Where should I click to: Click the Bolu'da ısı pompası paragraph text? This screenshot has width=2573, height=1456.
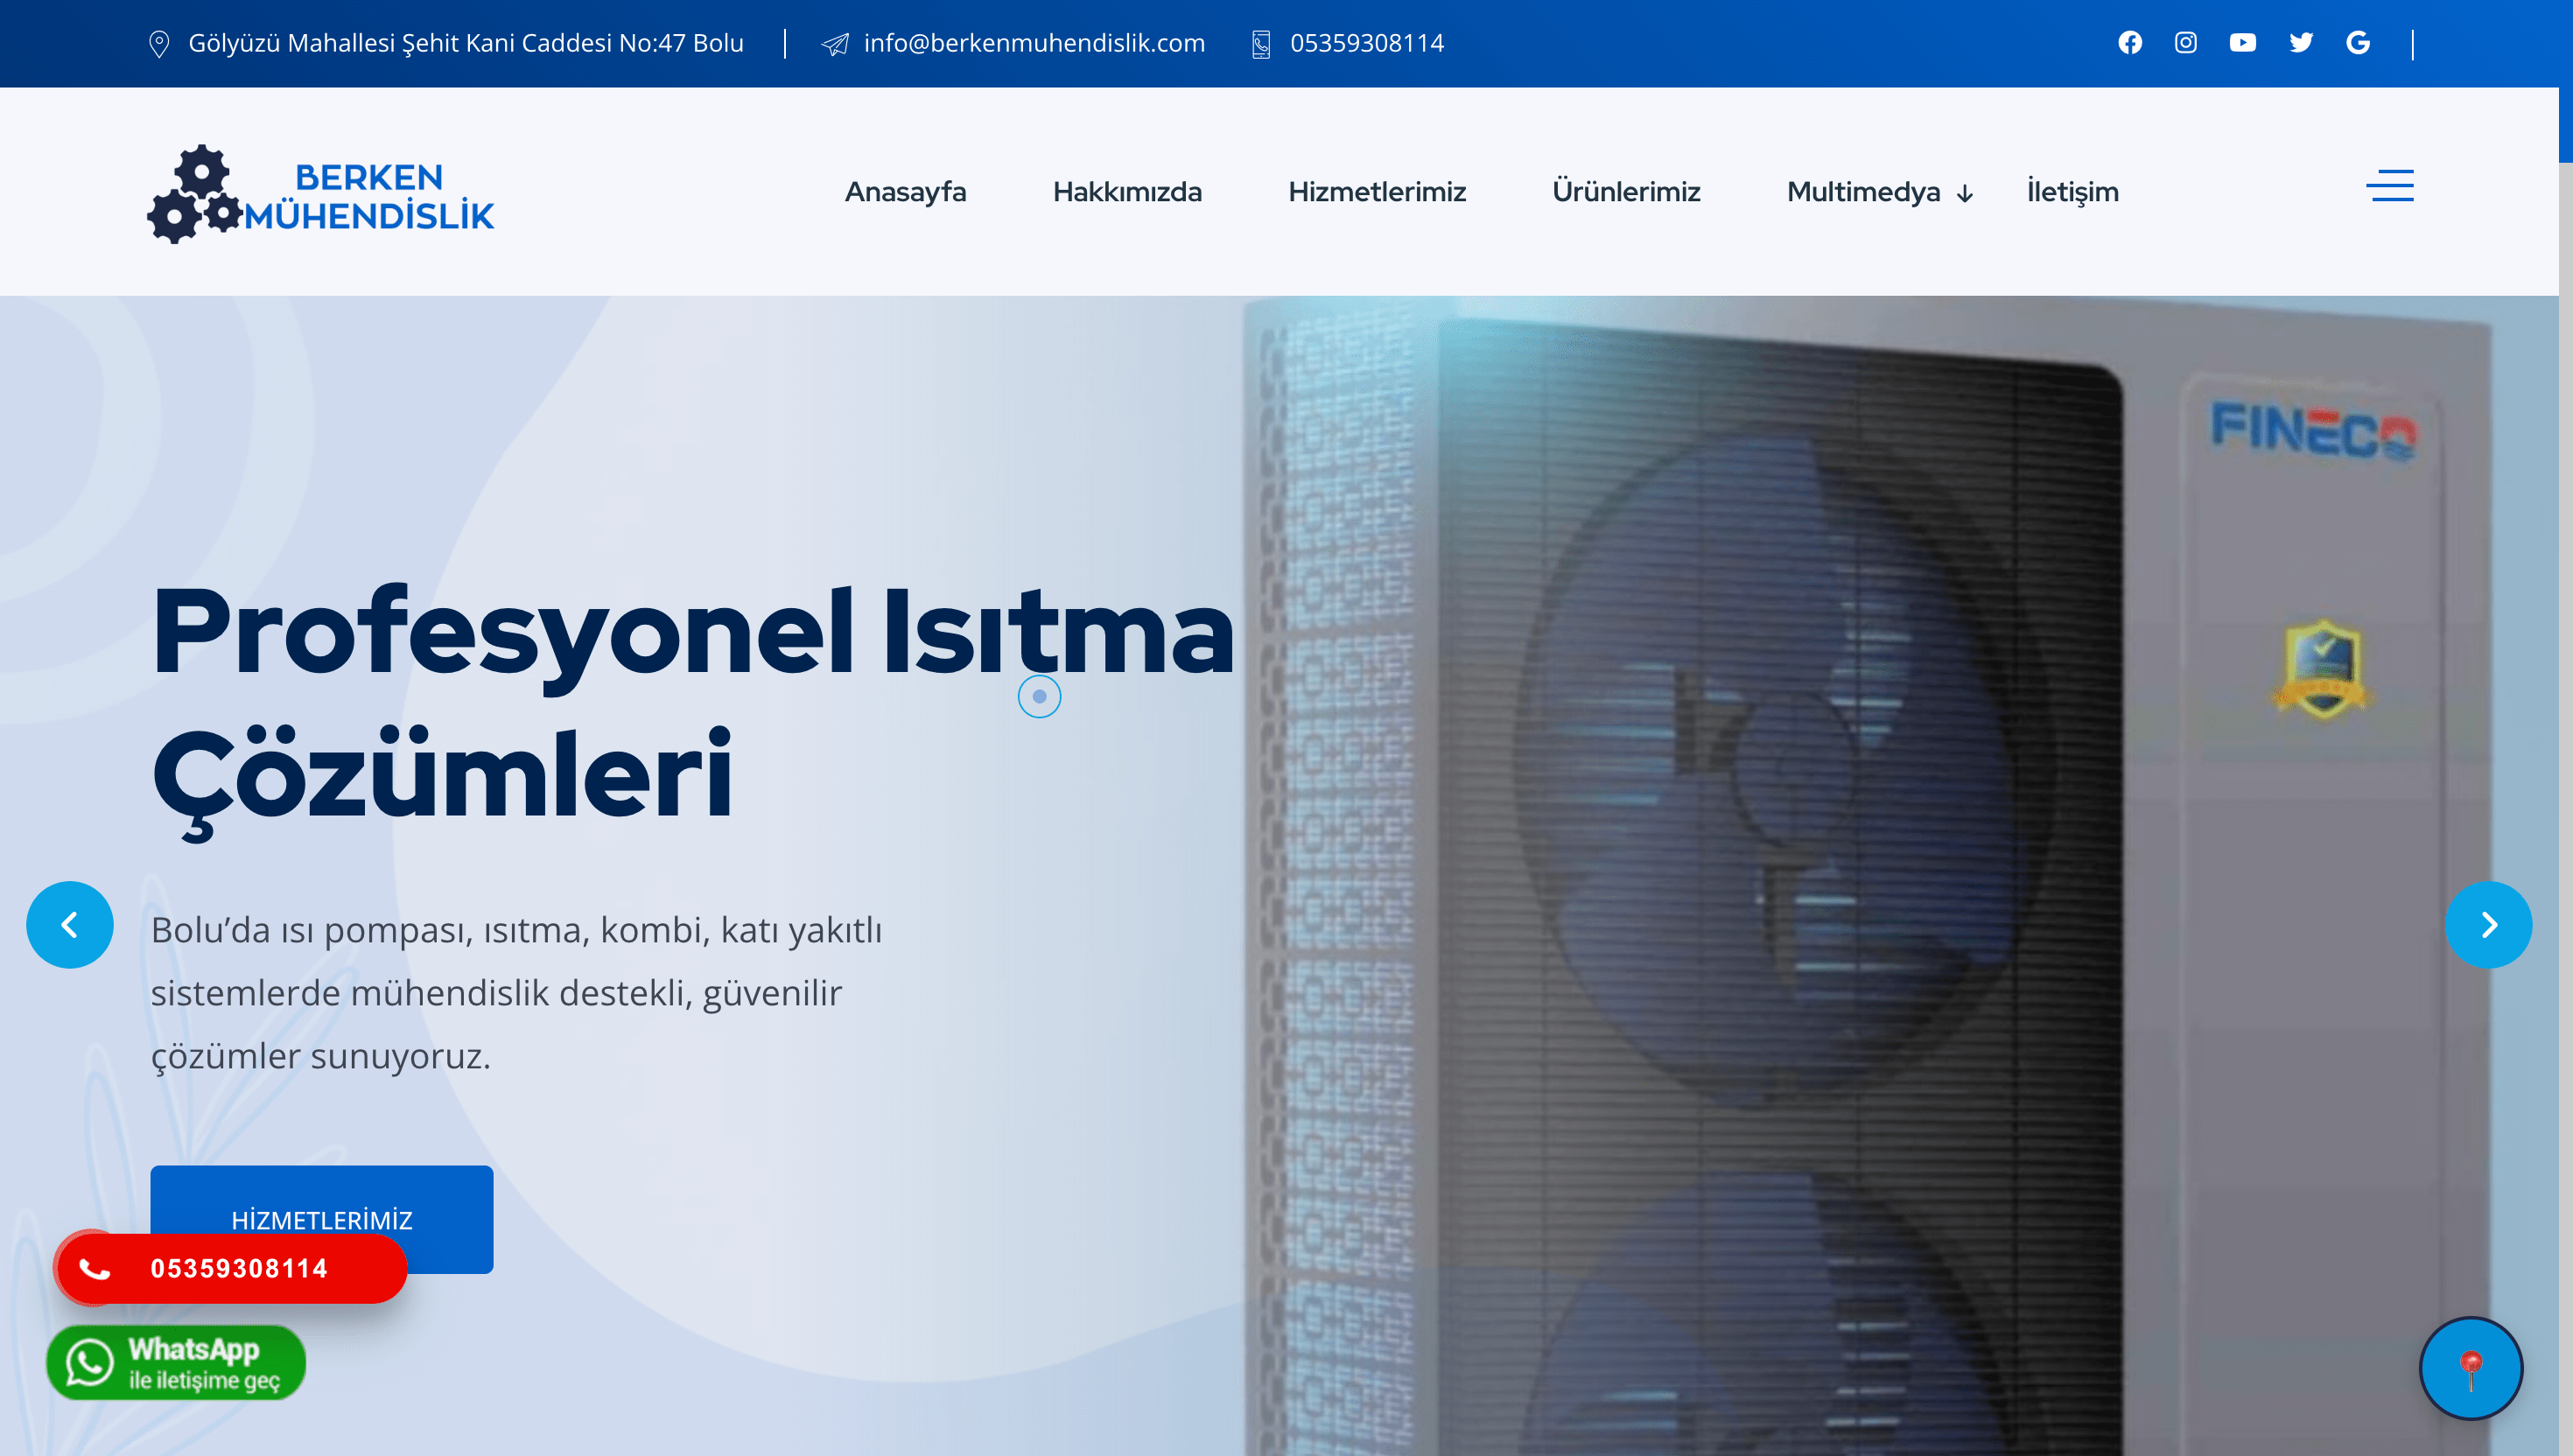517,993
